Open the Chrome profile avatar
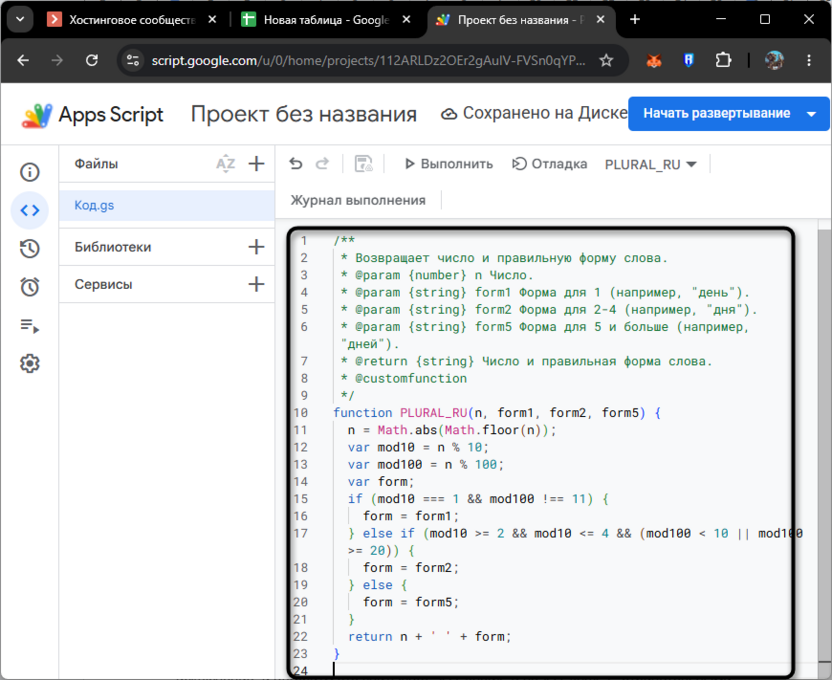This screenshot has height=680, width=832. 774,60
